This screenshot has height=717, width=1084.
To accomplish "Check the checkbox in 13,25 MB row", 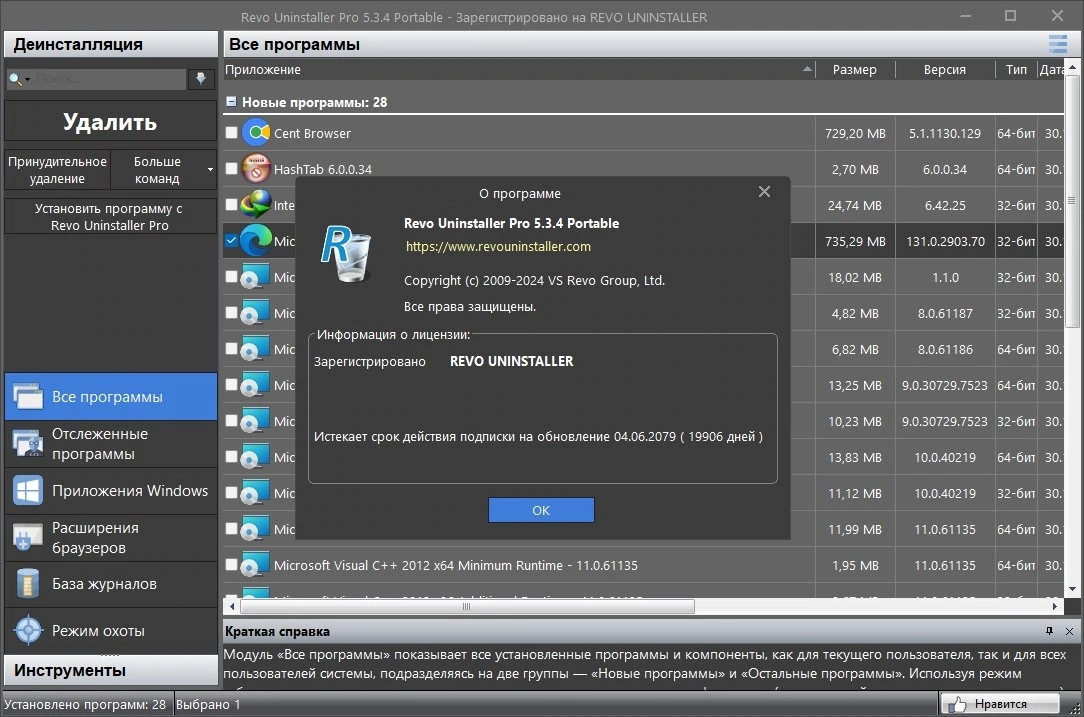I will (x=232, y=384).
